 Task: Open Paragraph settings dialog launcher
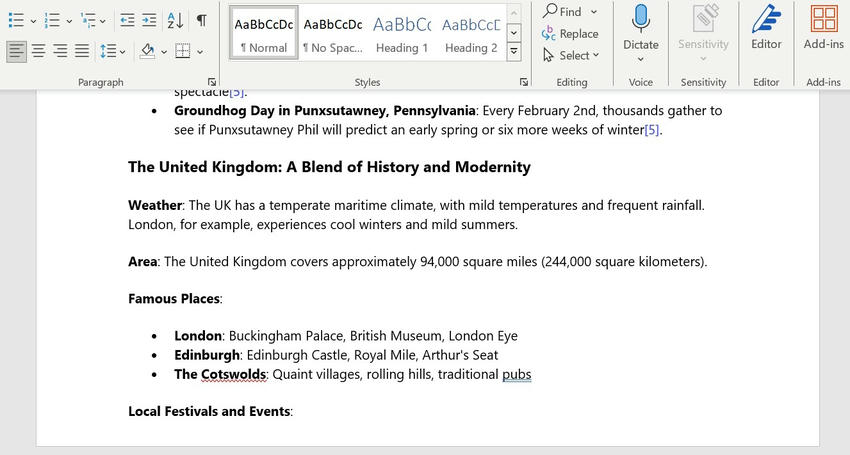pyautogui.click(x=211, y=82)
